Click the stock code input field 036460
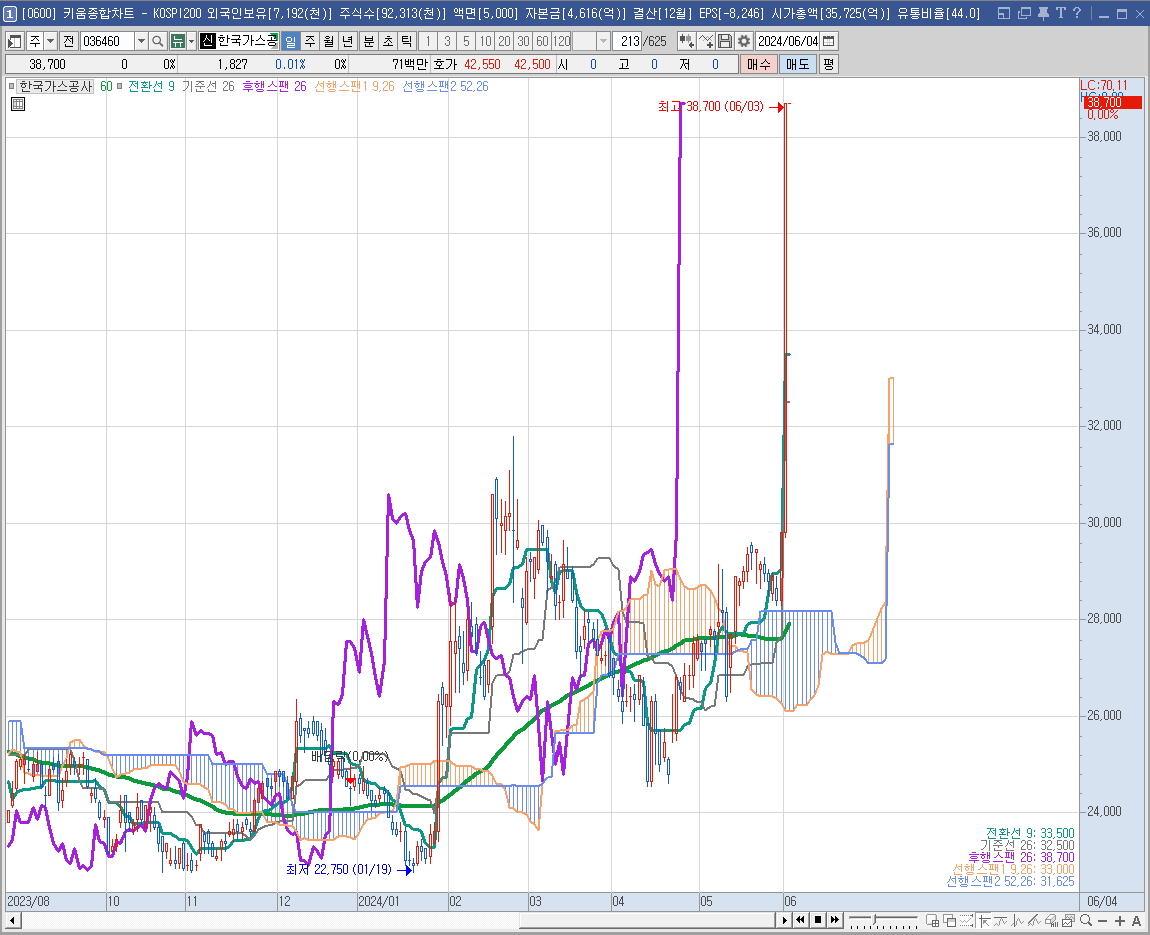The image size is (1150, 935). tap(107, 41)
